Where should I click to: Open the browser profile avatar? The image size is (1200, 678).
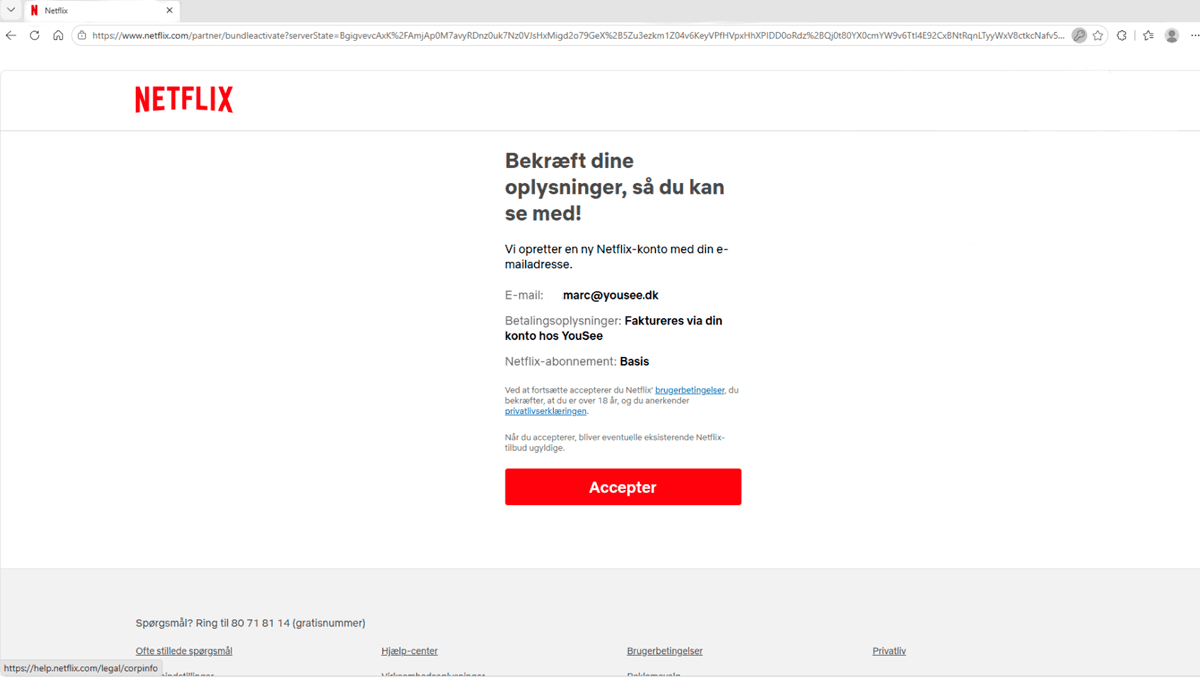click(x=1172, y=35)
